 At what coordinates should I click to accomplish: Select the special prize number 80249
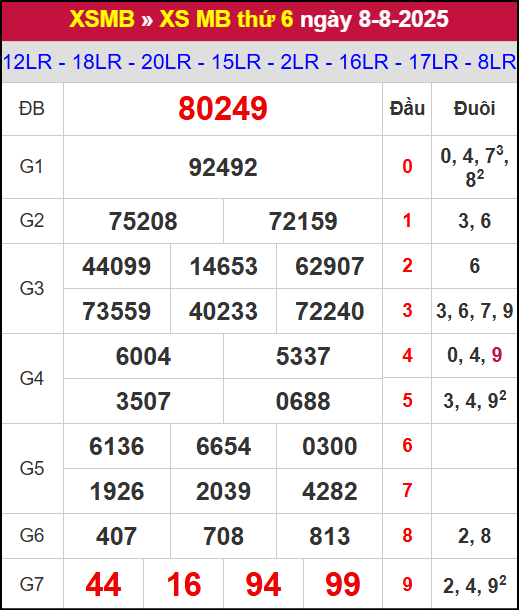point(223,109)
